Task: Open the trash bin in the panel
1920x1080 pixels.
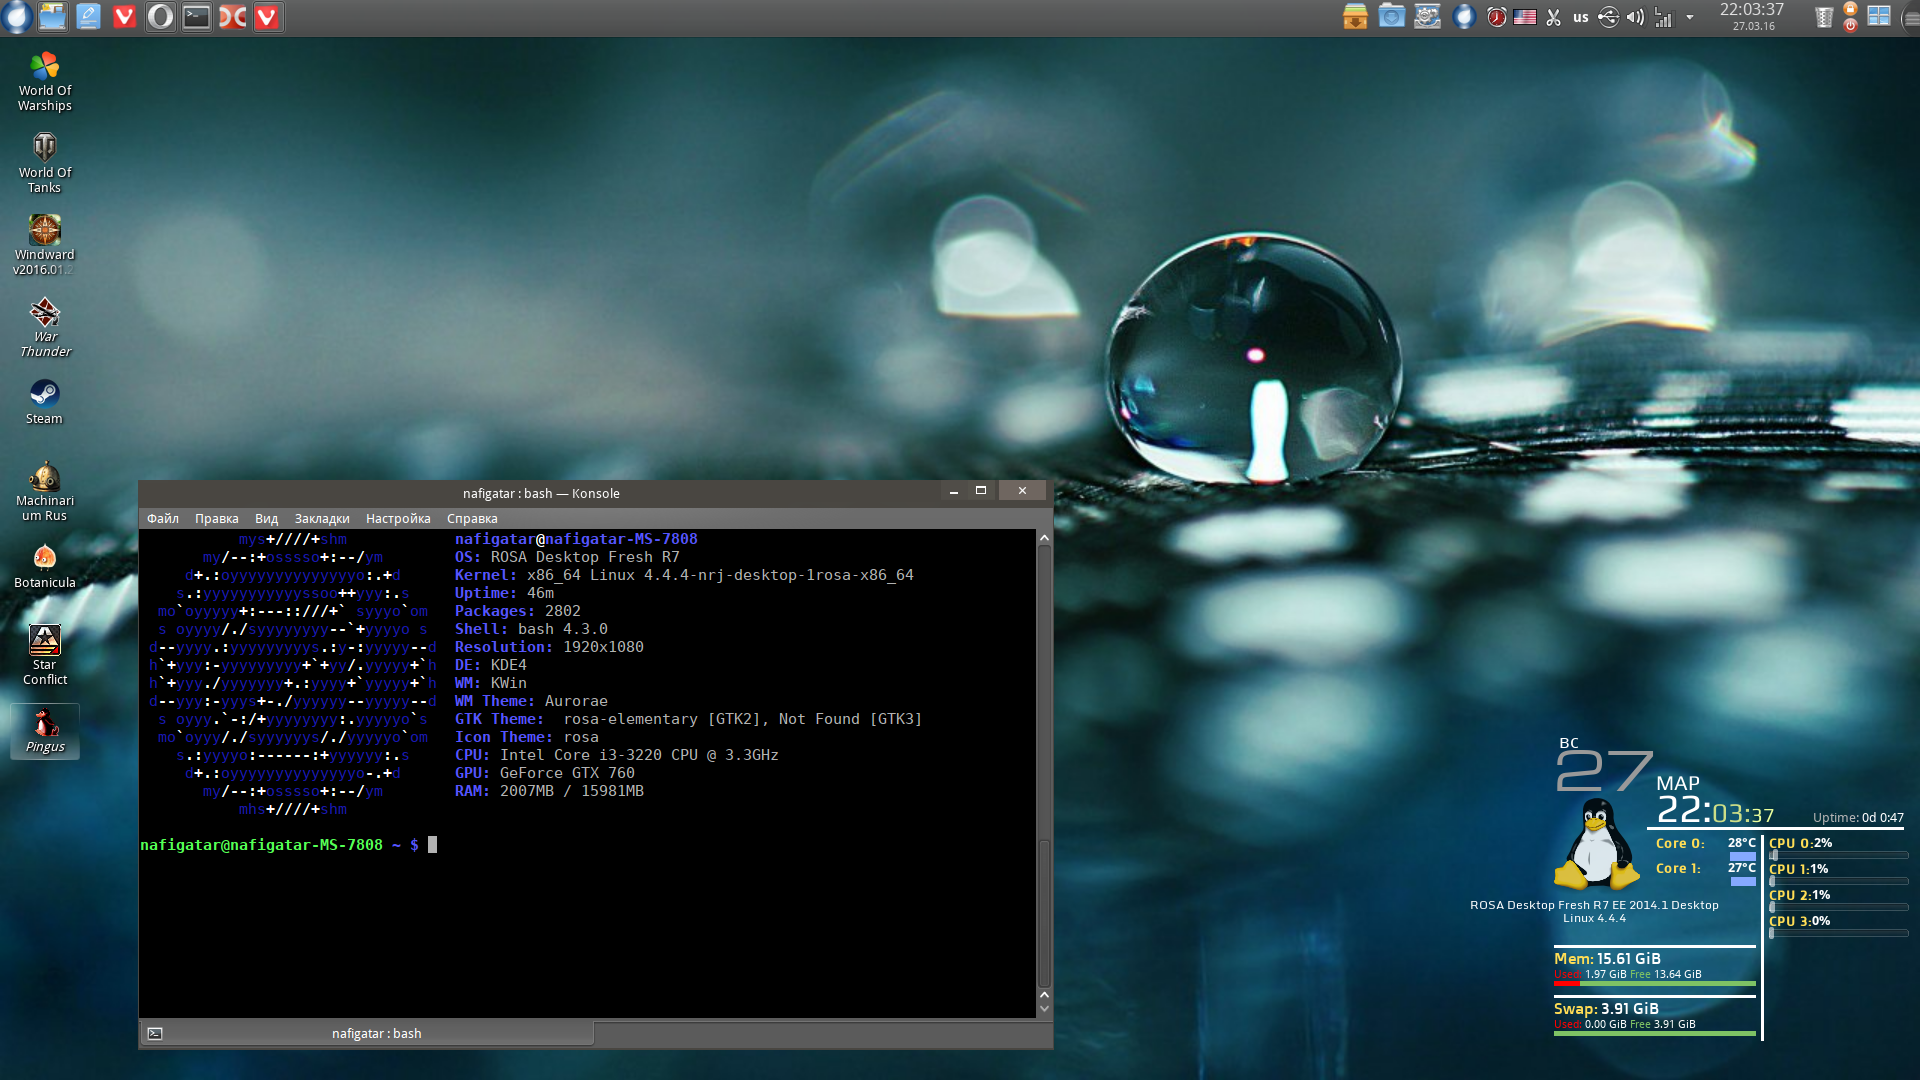Action: tap(1823, 17)
